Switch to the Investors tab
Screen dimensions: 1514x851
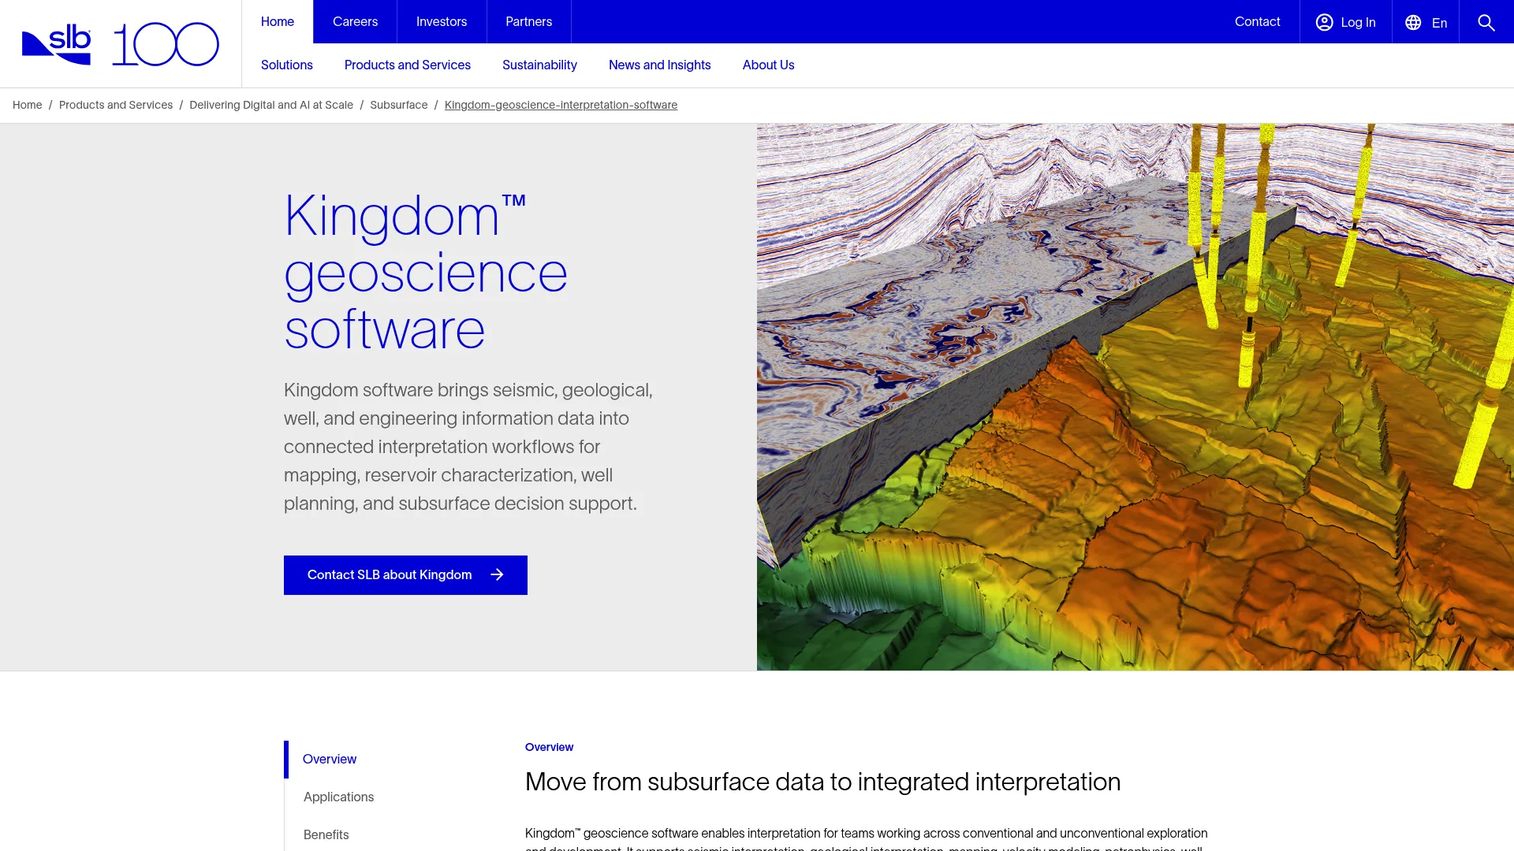441,22
